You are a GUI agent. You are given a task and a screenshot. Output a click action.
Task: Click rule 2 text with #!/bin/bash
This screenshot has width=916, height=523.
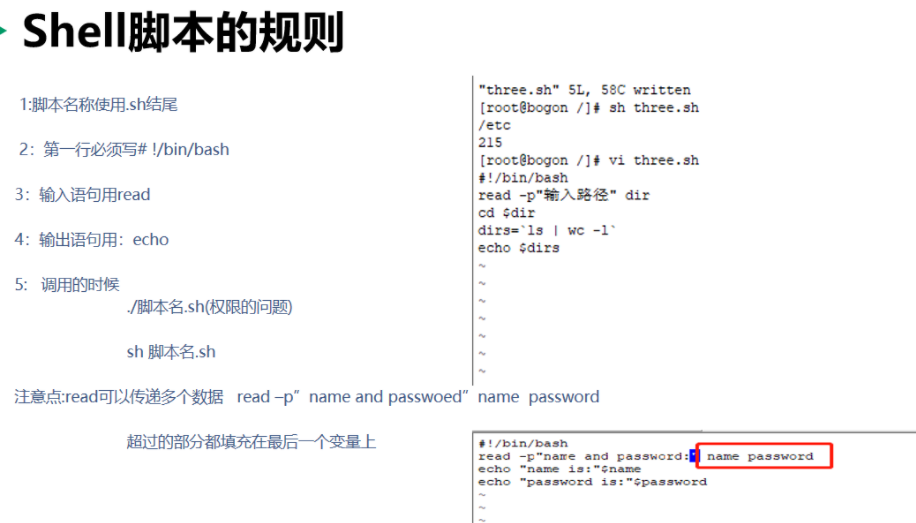click(x=124, y=150)
